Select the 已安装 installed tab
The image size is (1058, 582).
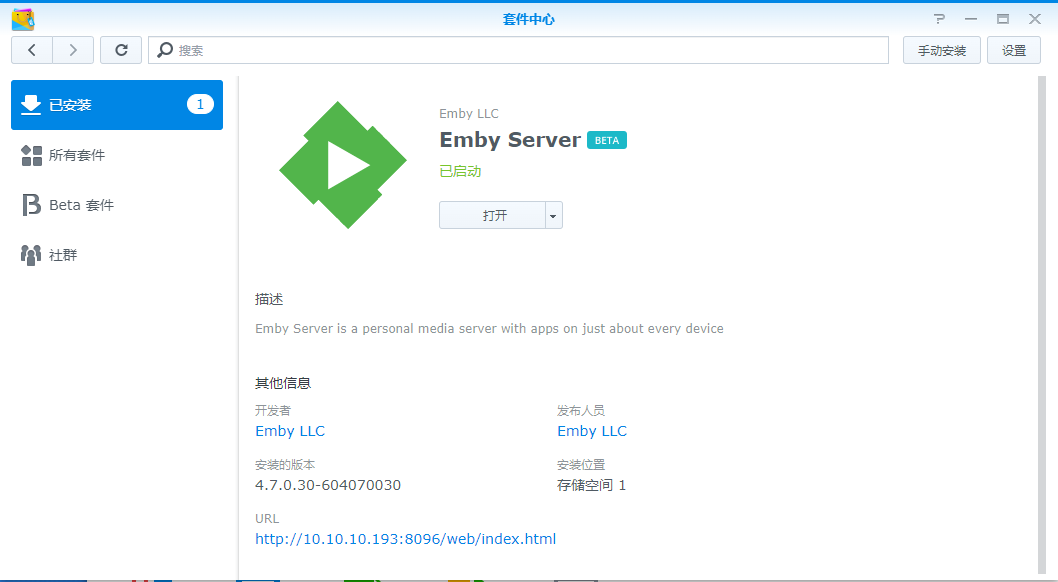click(x=117, y=105)
